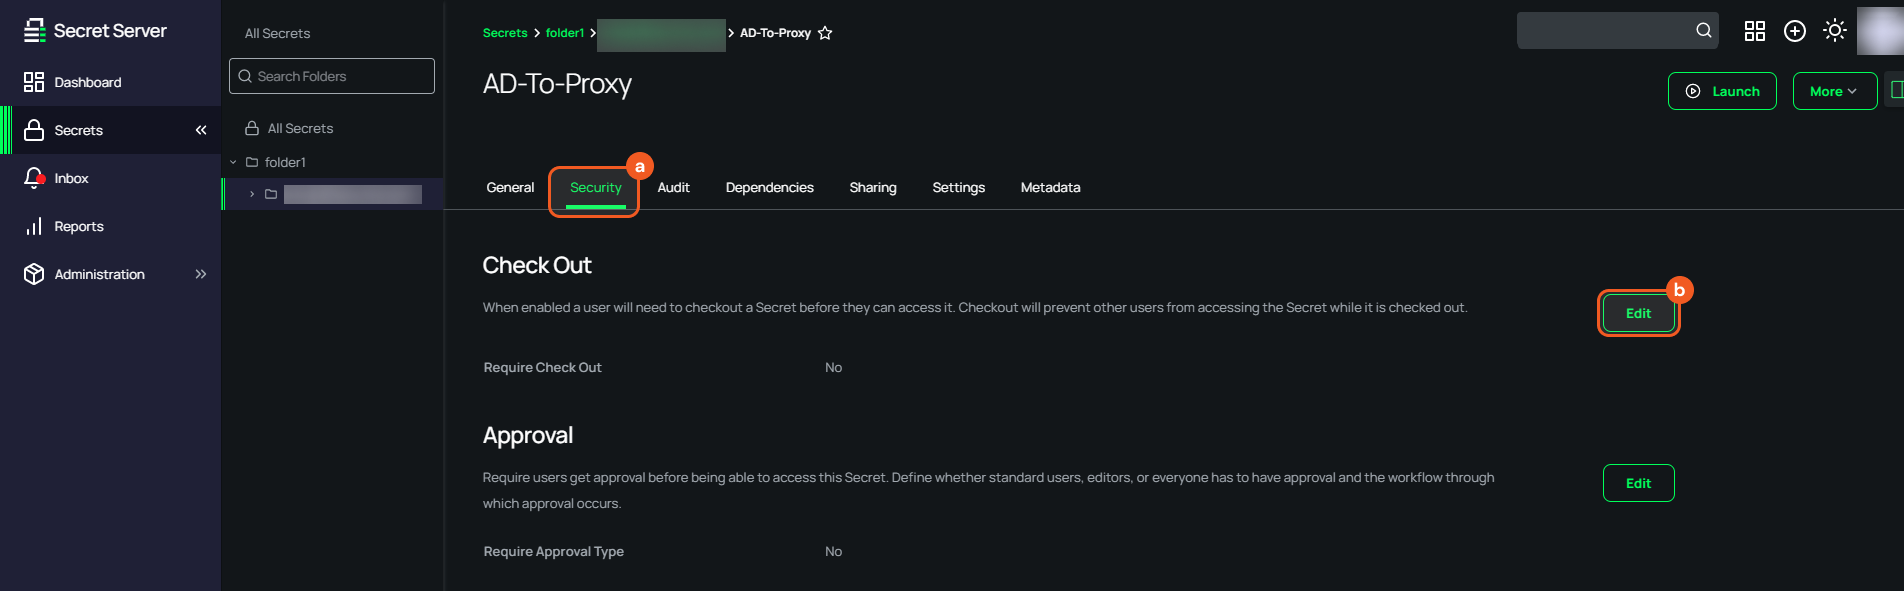Collapse the Secrets panel with double chevron
1904x591 pixels.
click(x=201, y=130)
